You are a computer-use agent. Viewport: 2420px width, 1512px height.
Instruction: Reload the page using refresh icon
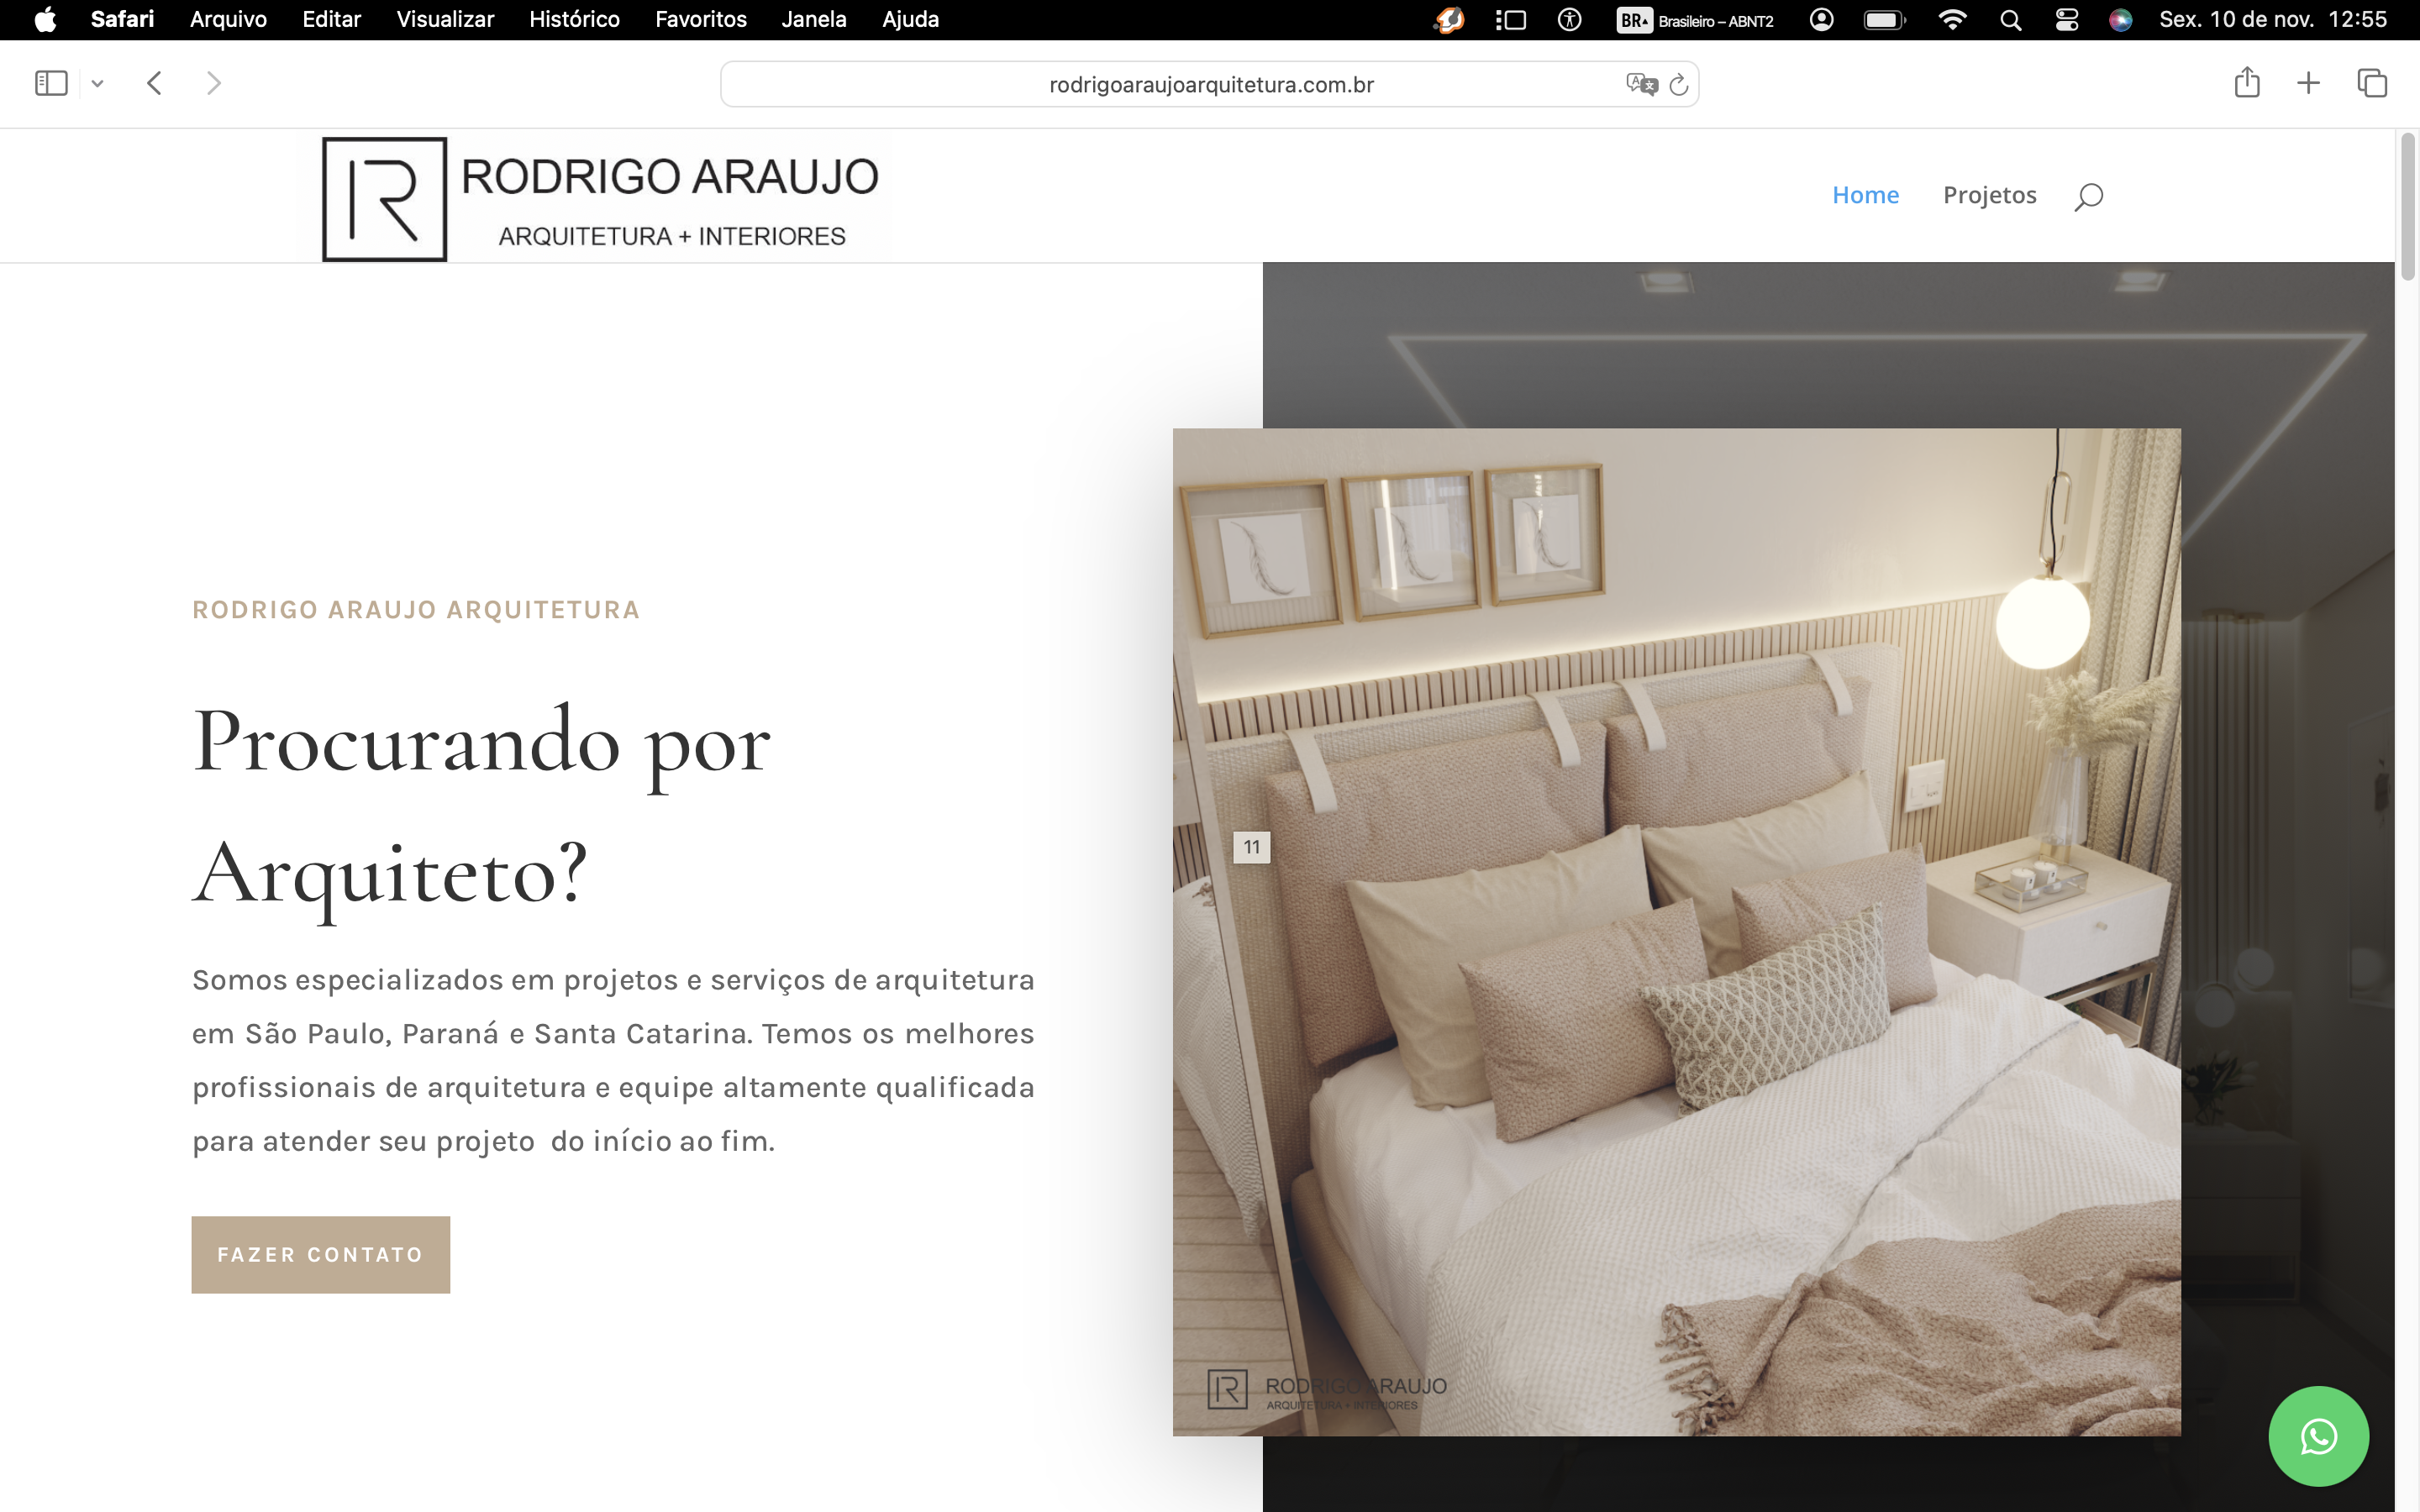[1679, 85]
